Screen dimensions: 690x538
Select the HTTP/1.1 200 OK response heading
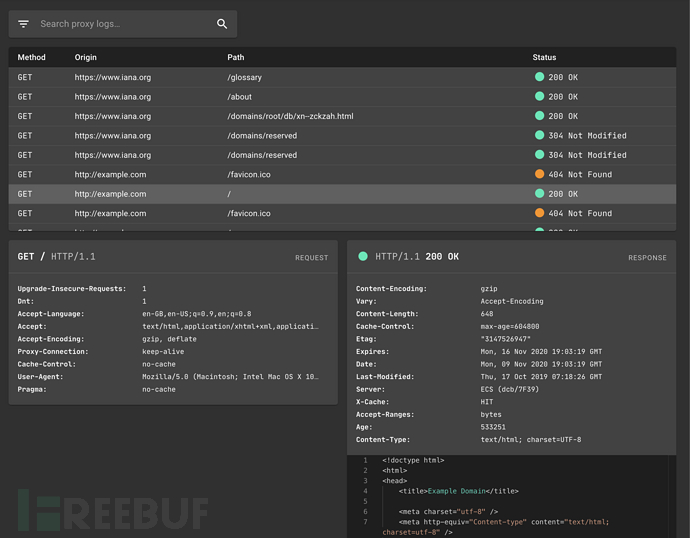(417, 256)
